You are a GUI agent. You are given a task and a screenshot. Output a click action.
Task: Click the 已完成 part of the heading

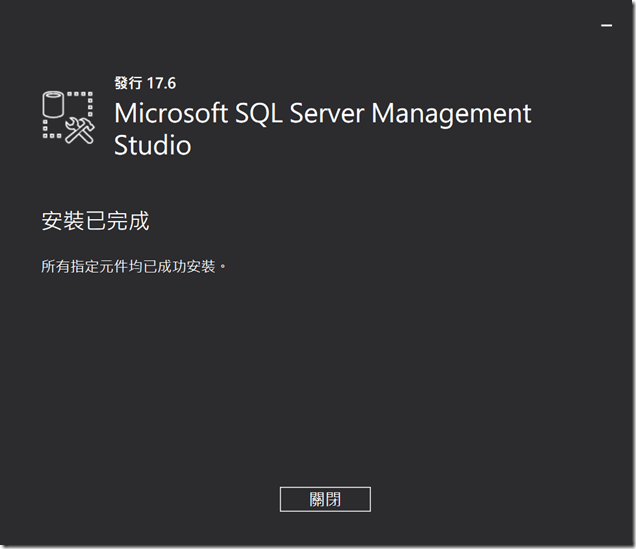[117, 221]
